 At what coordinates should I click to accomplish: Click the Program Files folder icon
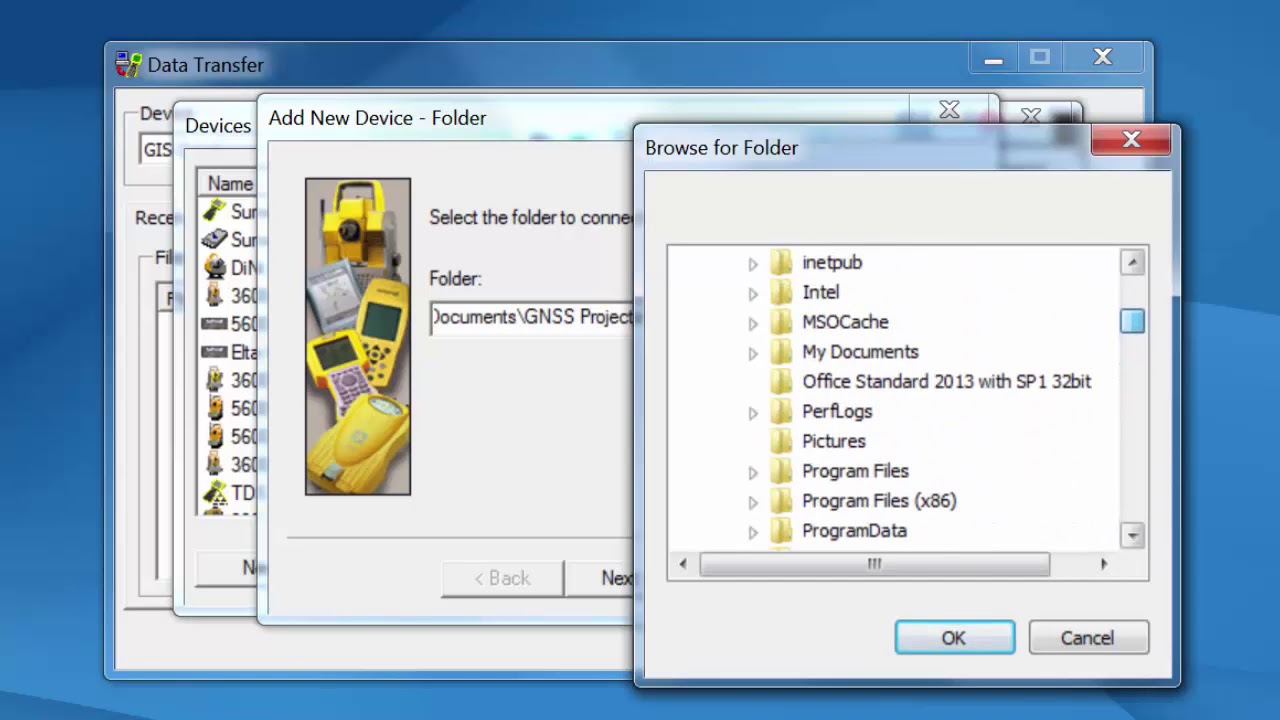[781, 471]
